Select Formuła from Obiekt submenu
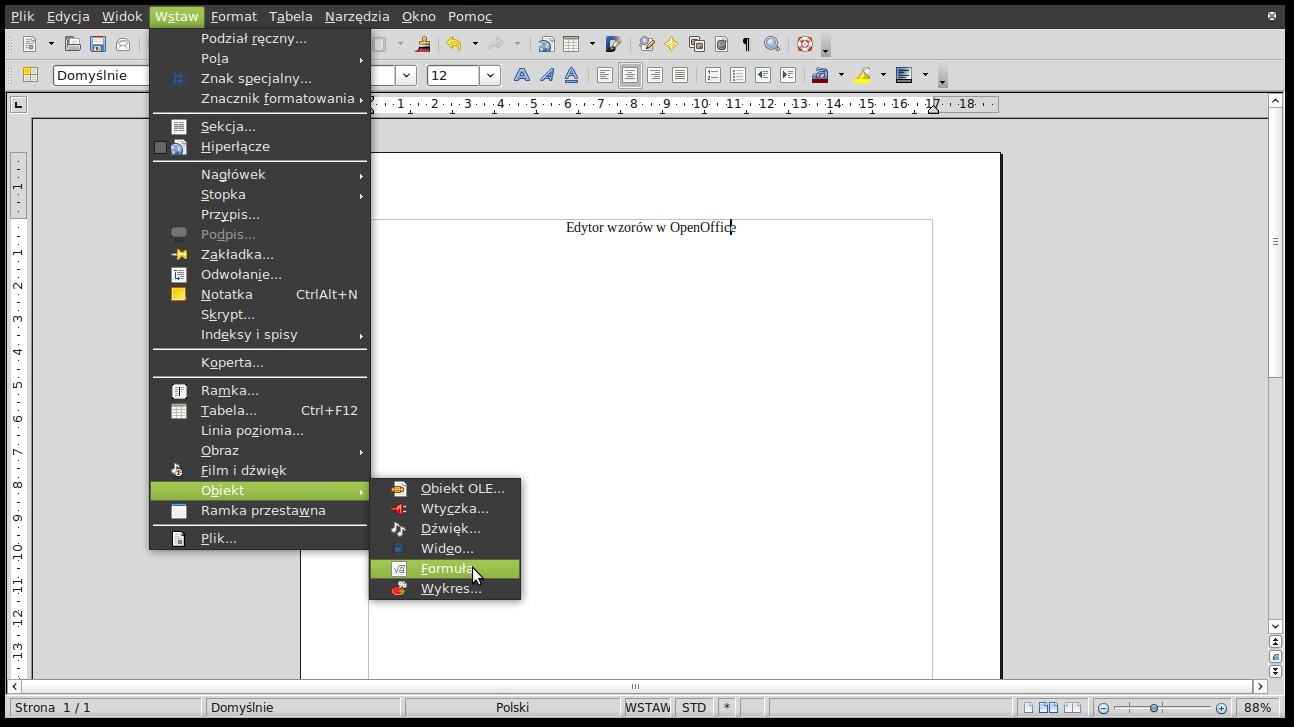Screen dimensions: 1294x727 tap(445, 569)
